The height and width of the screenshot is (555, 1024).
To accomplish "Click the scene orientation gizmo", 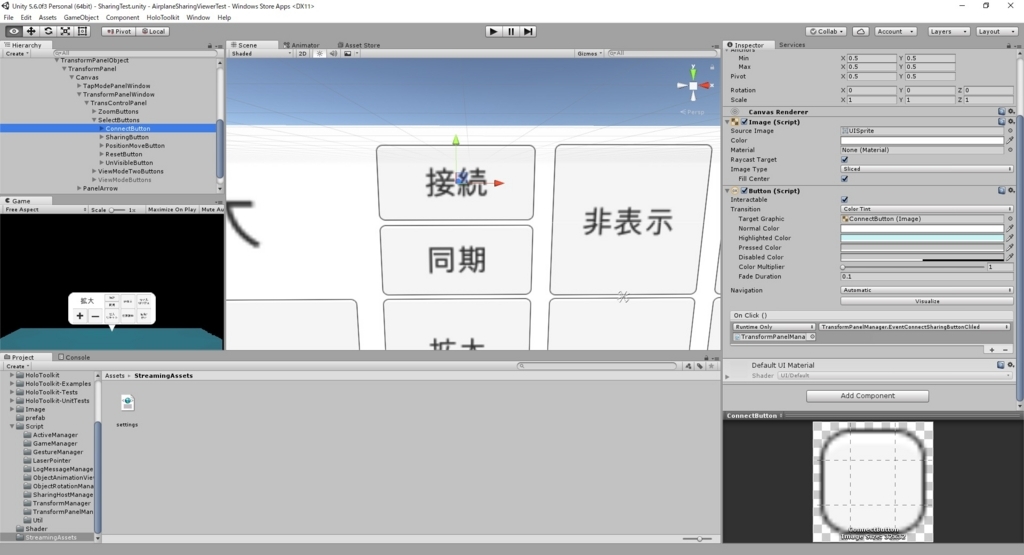I will (694, 86).
